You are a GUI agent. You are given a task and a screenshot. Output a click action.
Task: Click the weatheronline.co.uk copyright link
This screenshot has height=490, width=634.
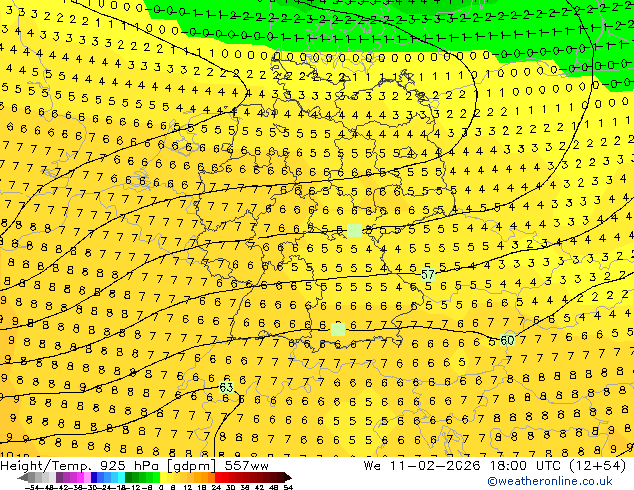(x=549, y=481)
